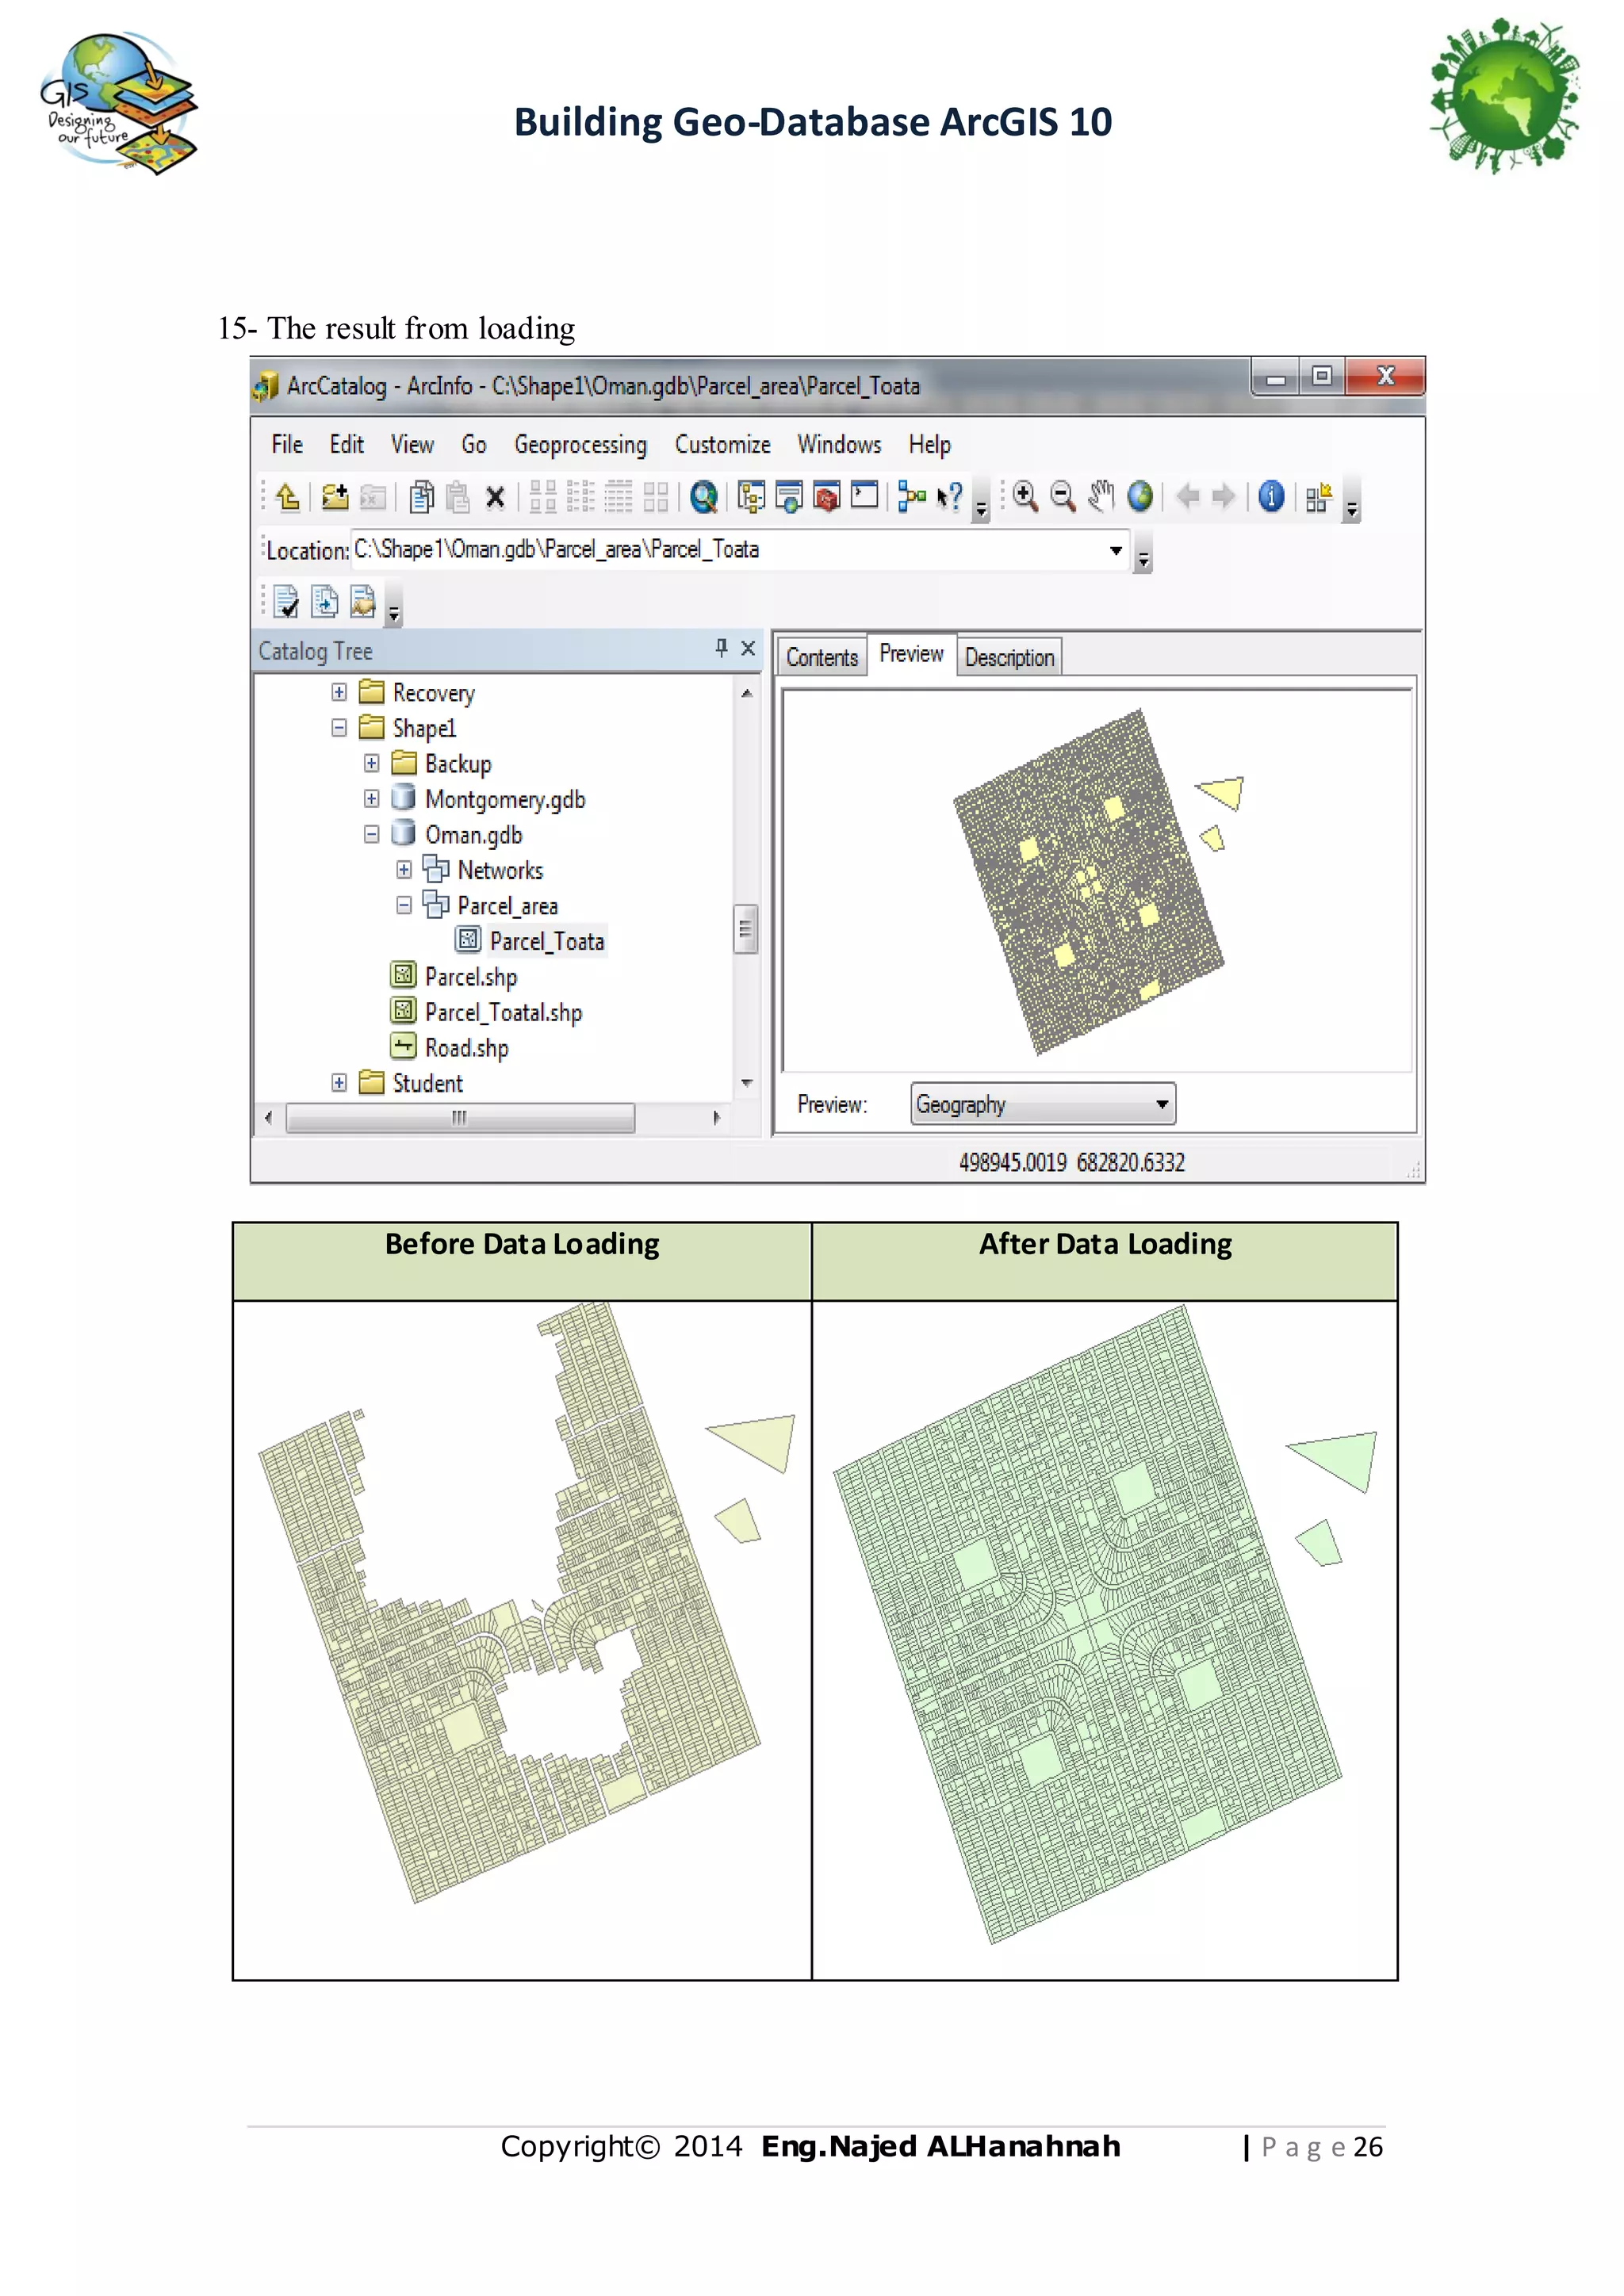Select Parcel_Toata feature class in tree

tap(546, 941)
